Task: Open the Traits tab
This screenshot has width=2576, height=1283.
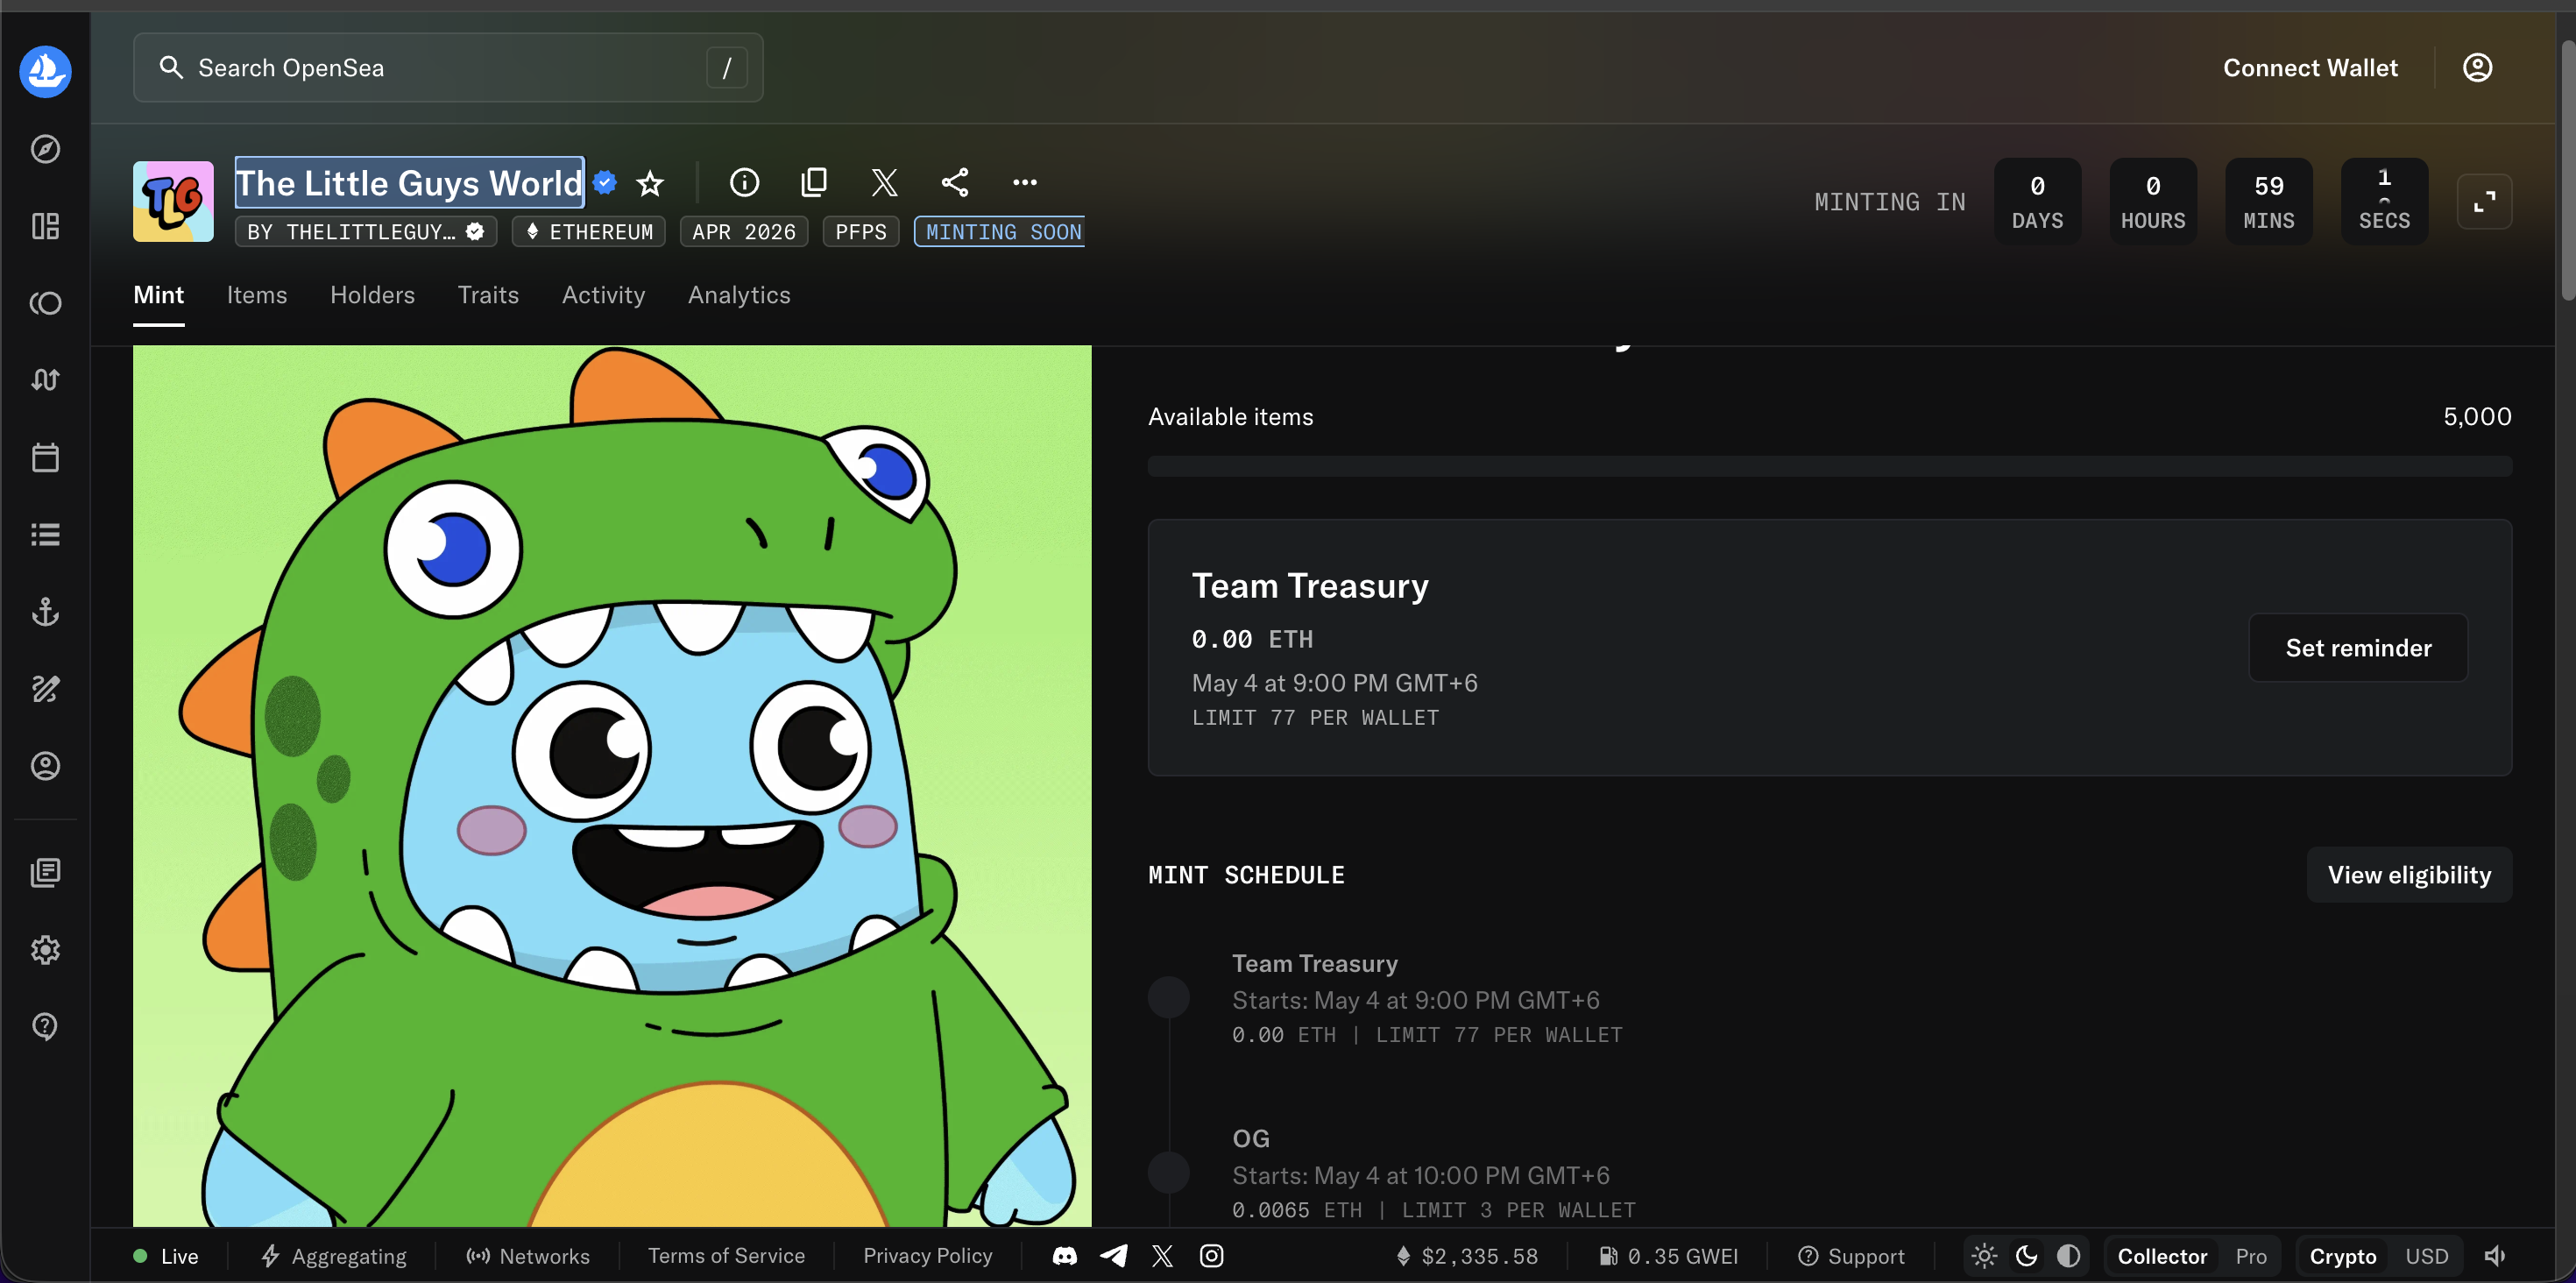Action: [488, 295]
